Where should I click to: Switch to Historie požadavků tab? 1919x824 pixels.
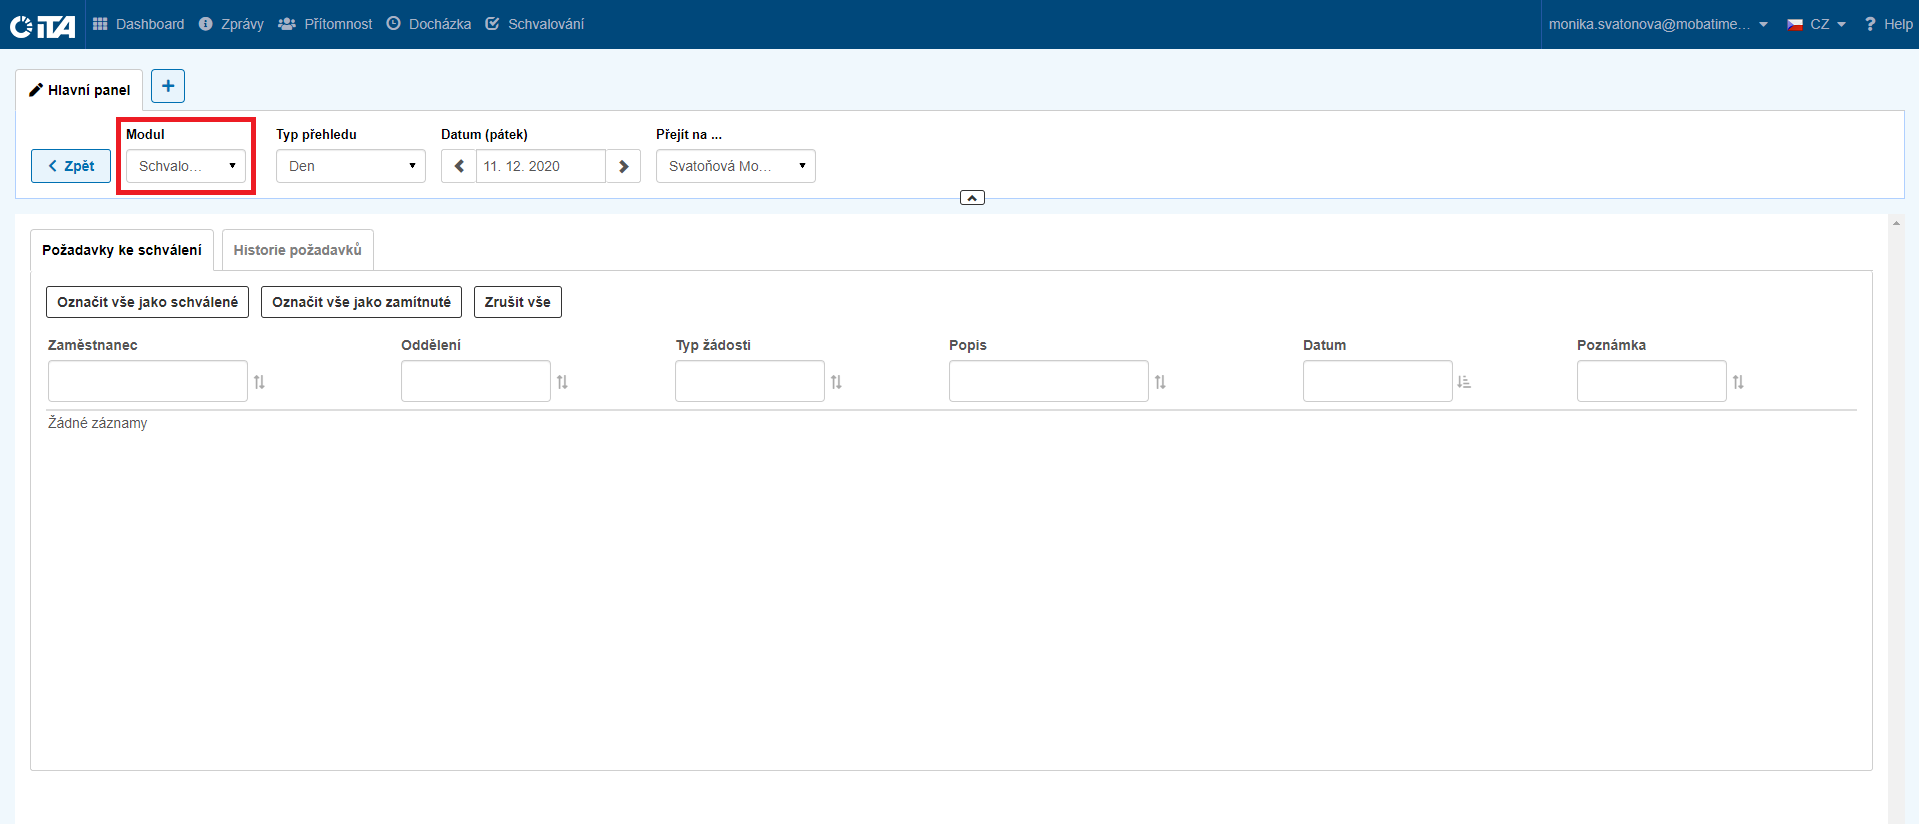pyautogui.click(x=297, y=250)
